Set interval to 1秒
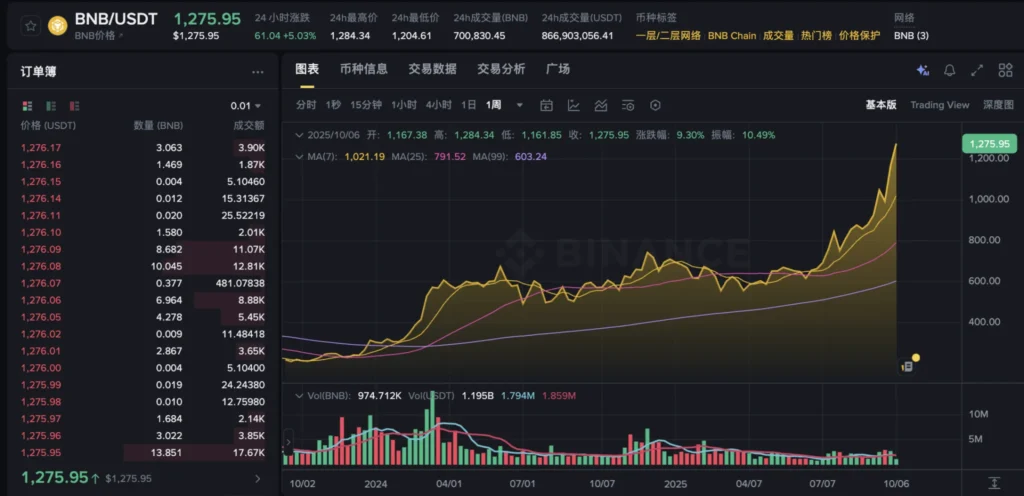This screenshot has height=496, width=1024. tap(333, 105)
